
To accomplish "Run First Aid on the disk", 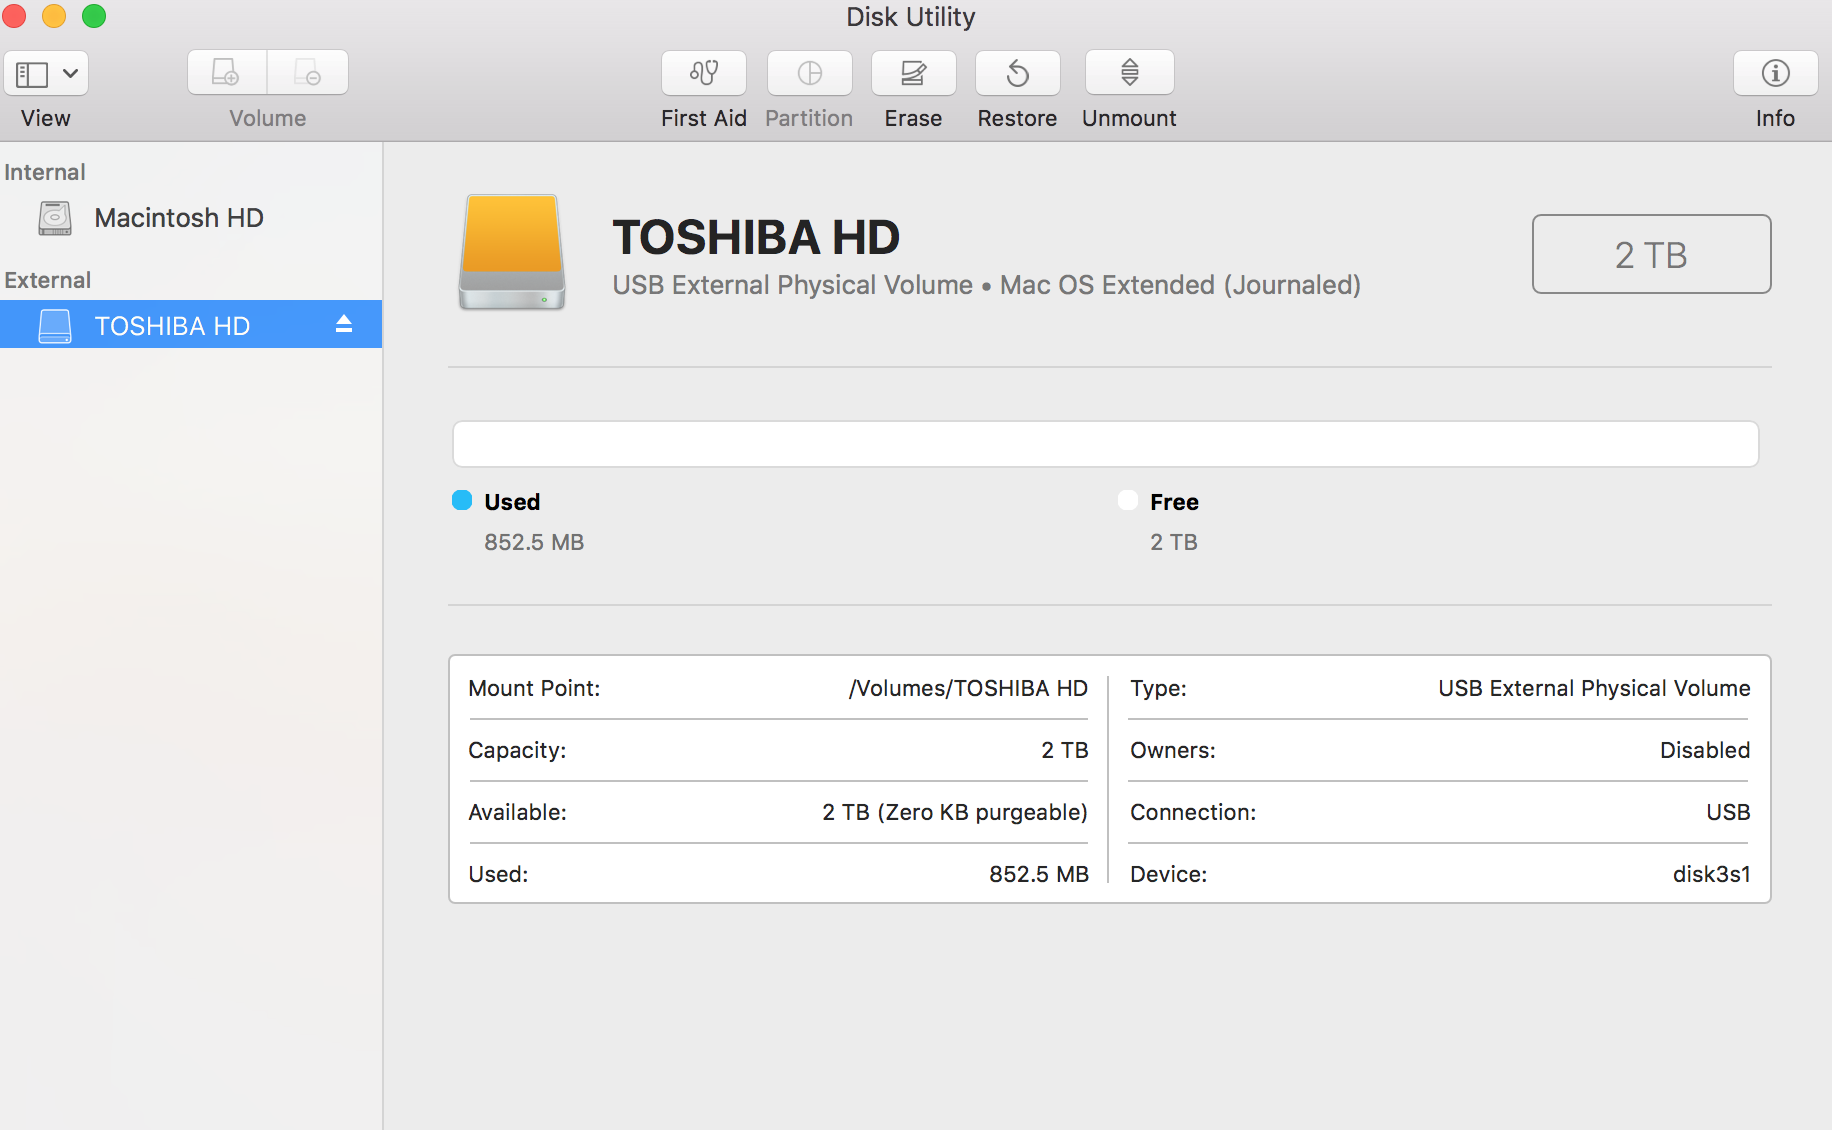I will tap(704, 73).
